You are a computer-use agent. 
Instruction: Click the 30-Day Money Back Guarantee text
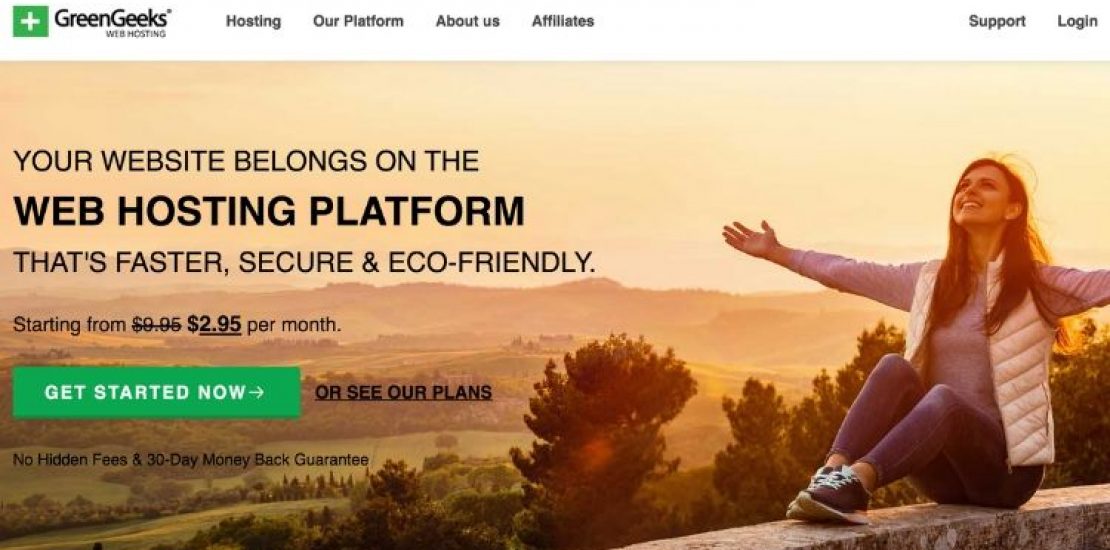coord(258,459)
